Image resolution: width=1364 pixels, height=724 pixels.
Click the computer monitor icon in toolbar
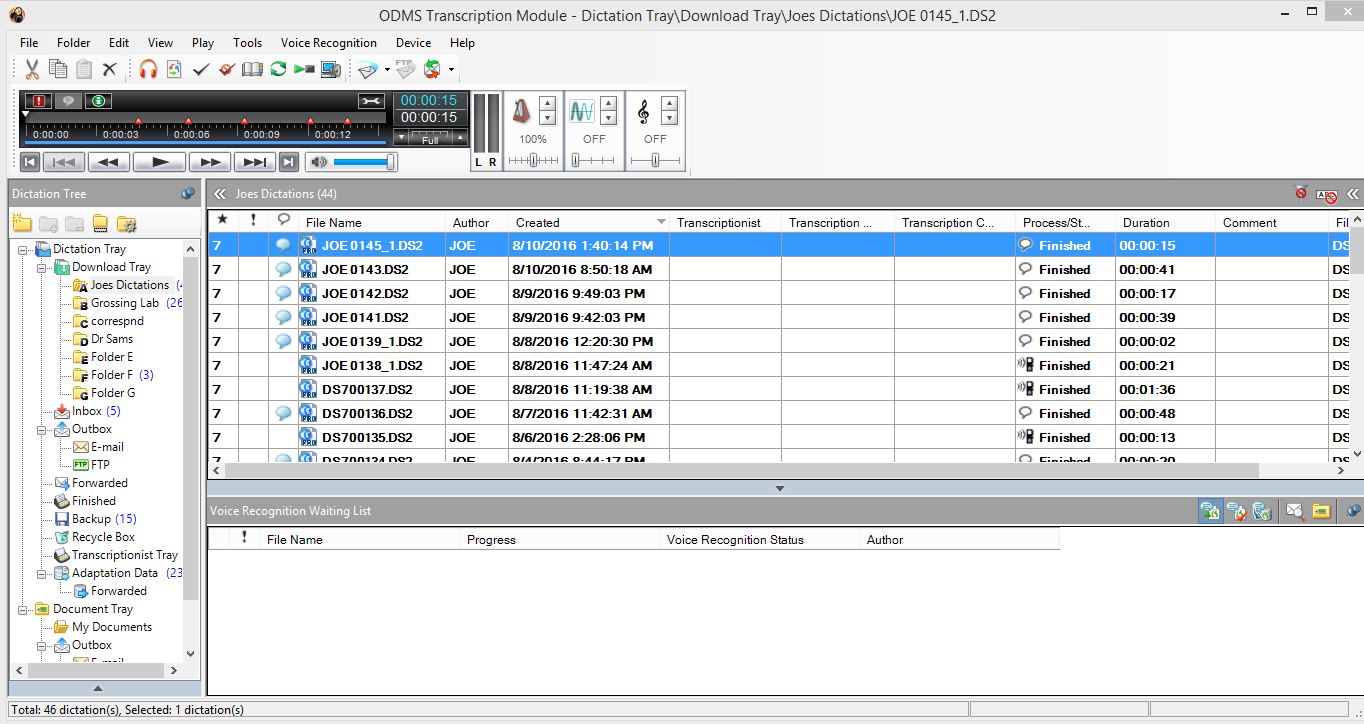coord(331,69)
